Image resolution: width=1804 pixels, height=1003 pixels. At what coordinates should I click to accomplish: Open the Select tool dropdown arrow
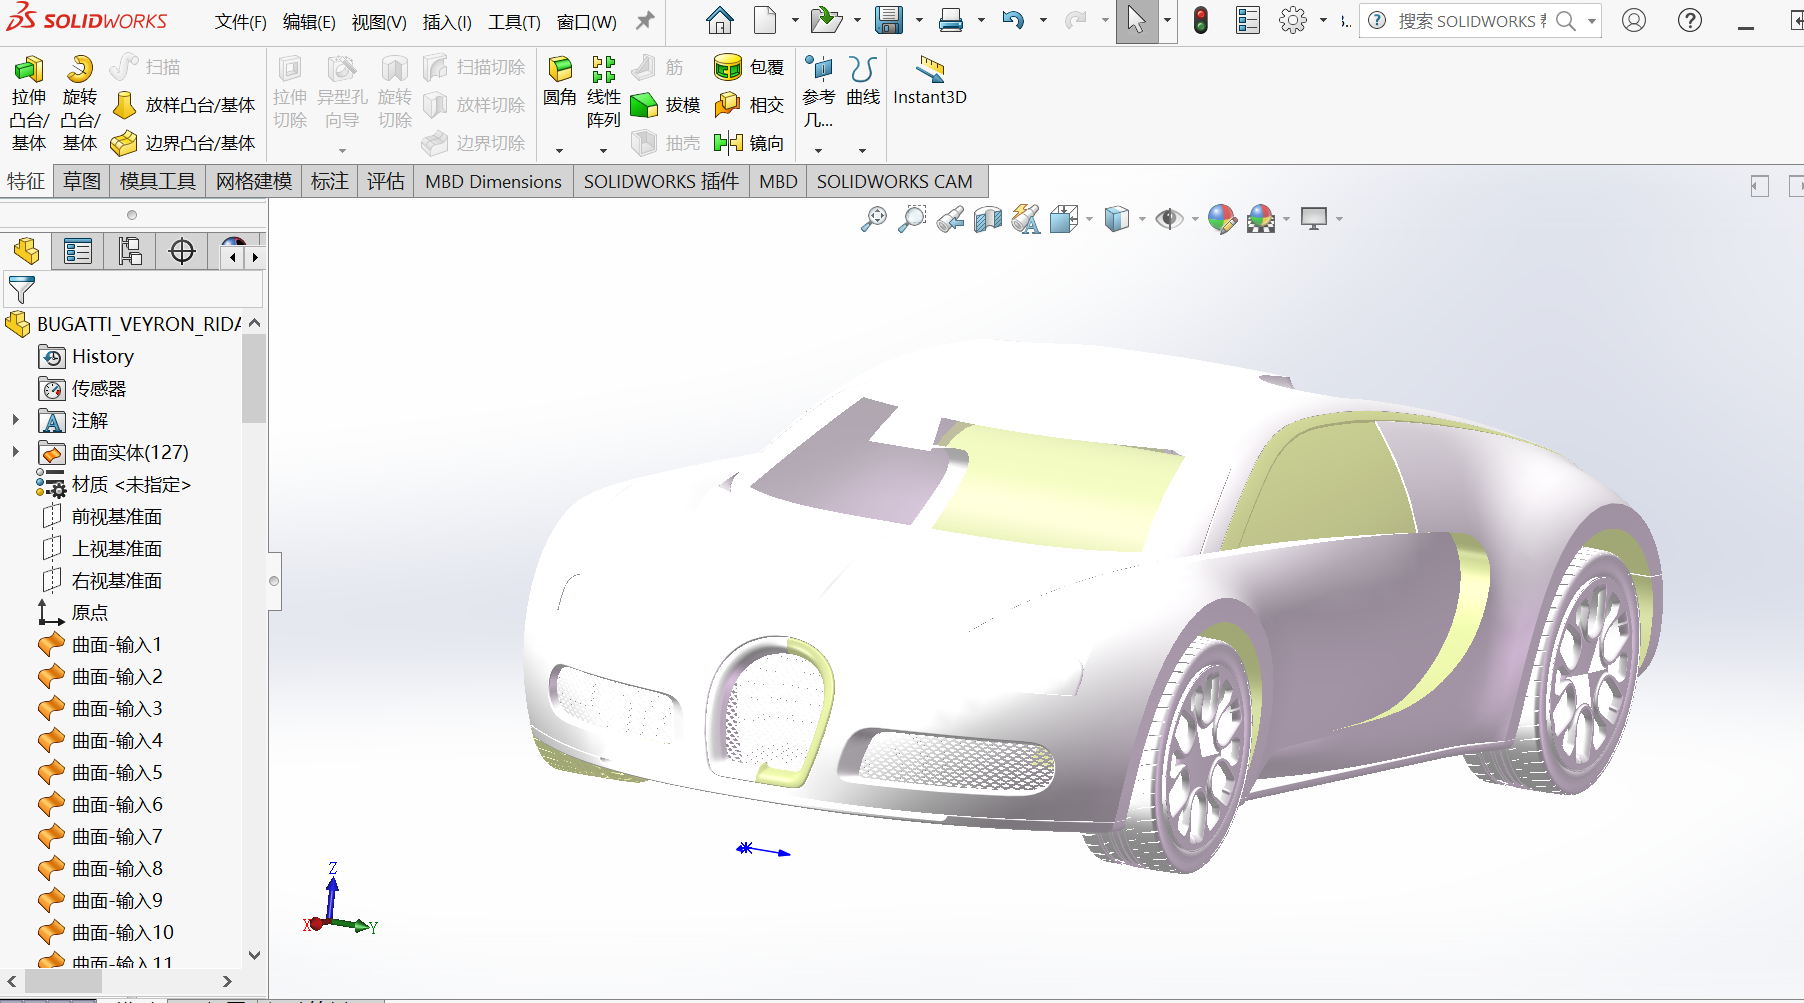[x=1166, y=20]
